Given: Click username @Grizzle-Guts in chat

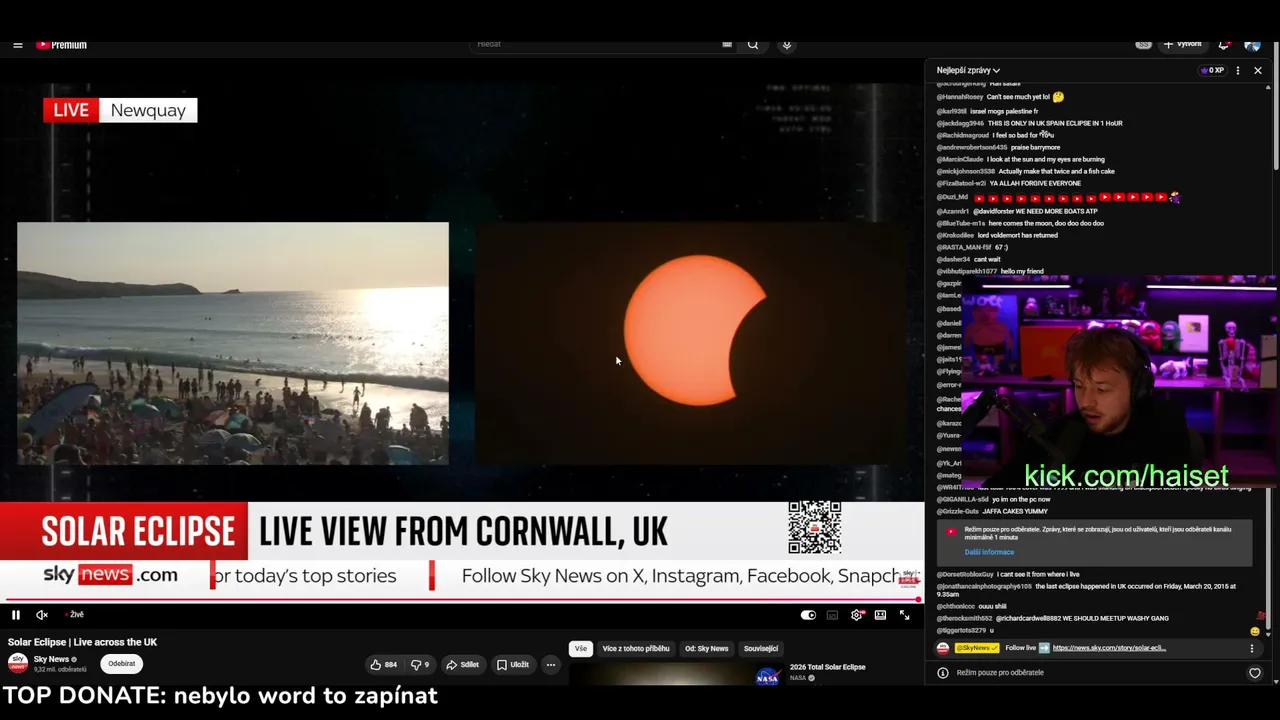Looking at the screenshot, I should [x=958, y=511].
